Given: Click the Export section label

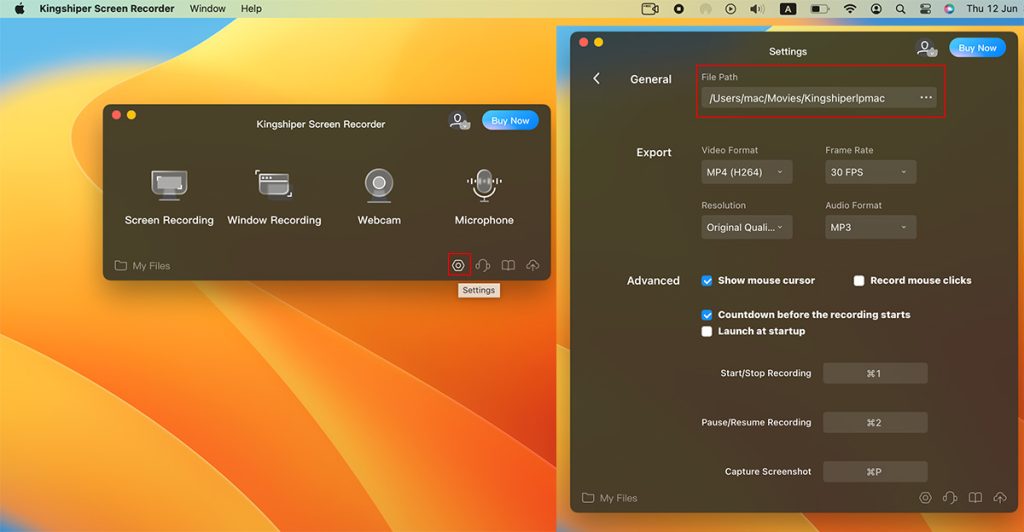Looking at the screenshot, I should pos(654,152).
